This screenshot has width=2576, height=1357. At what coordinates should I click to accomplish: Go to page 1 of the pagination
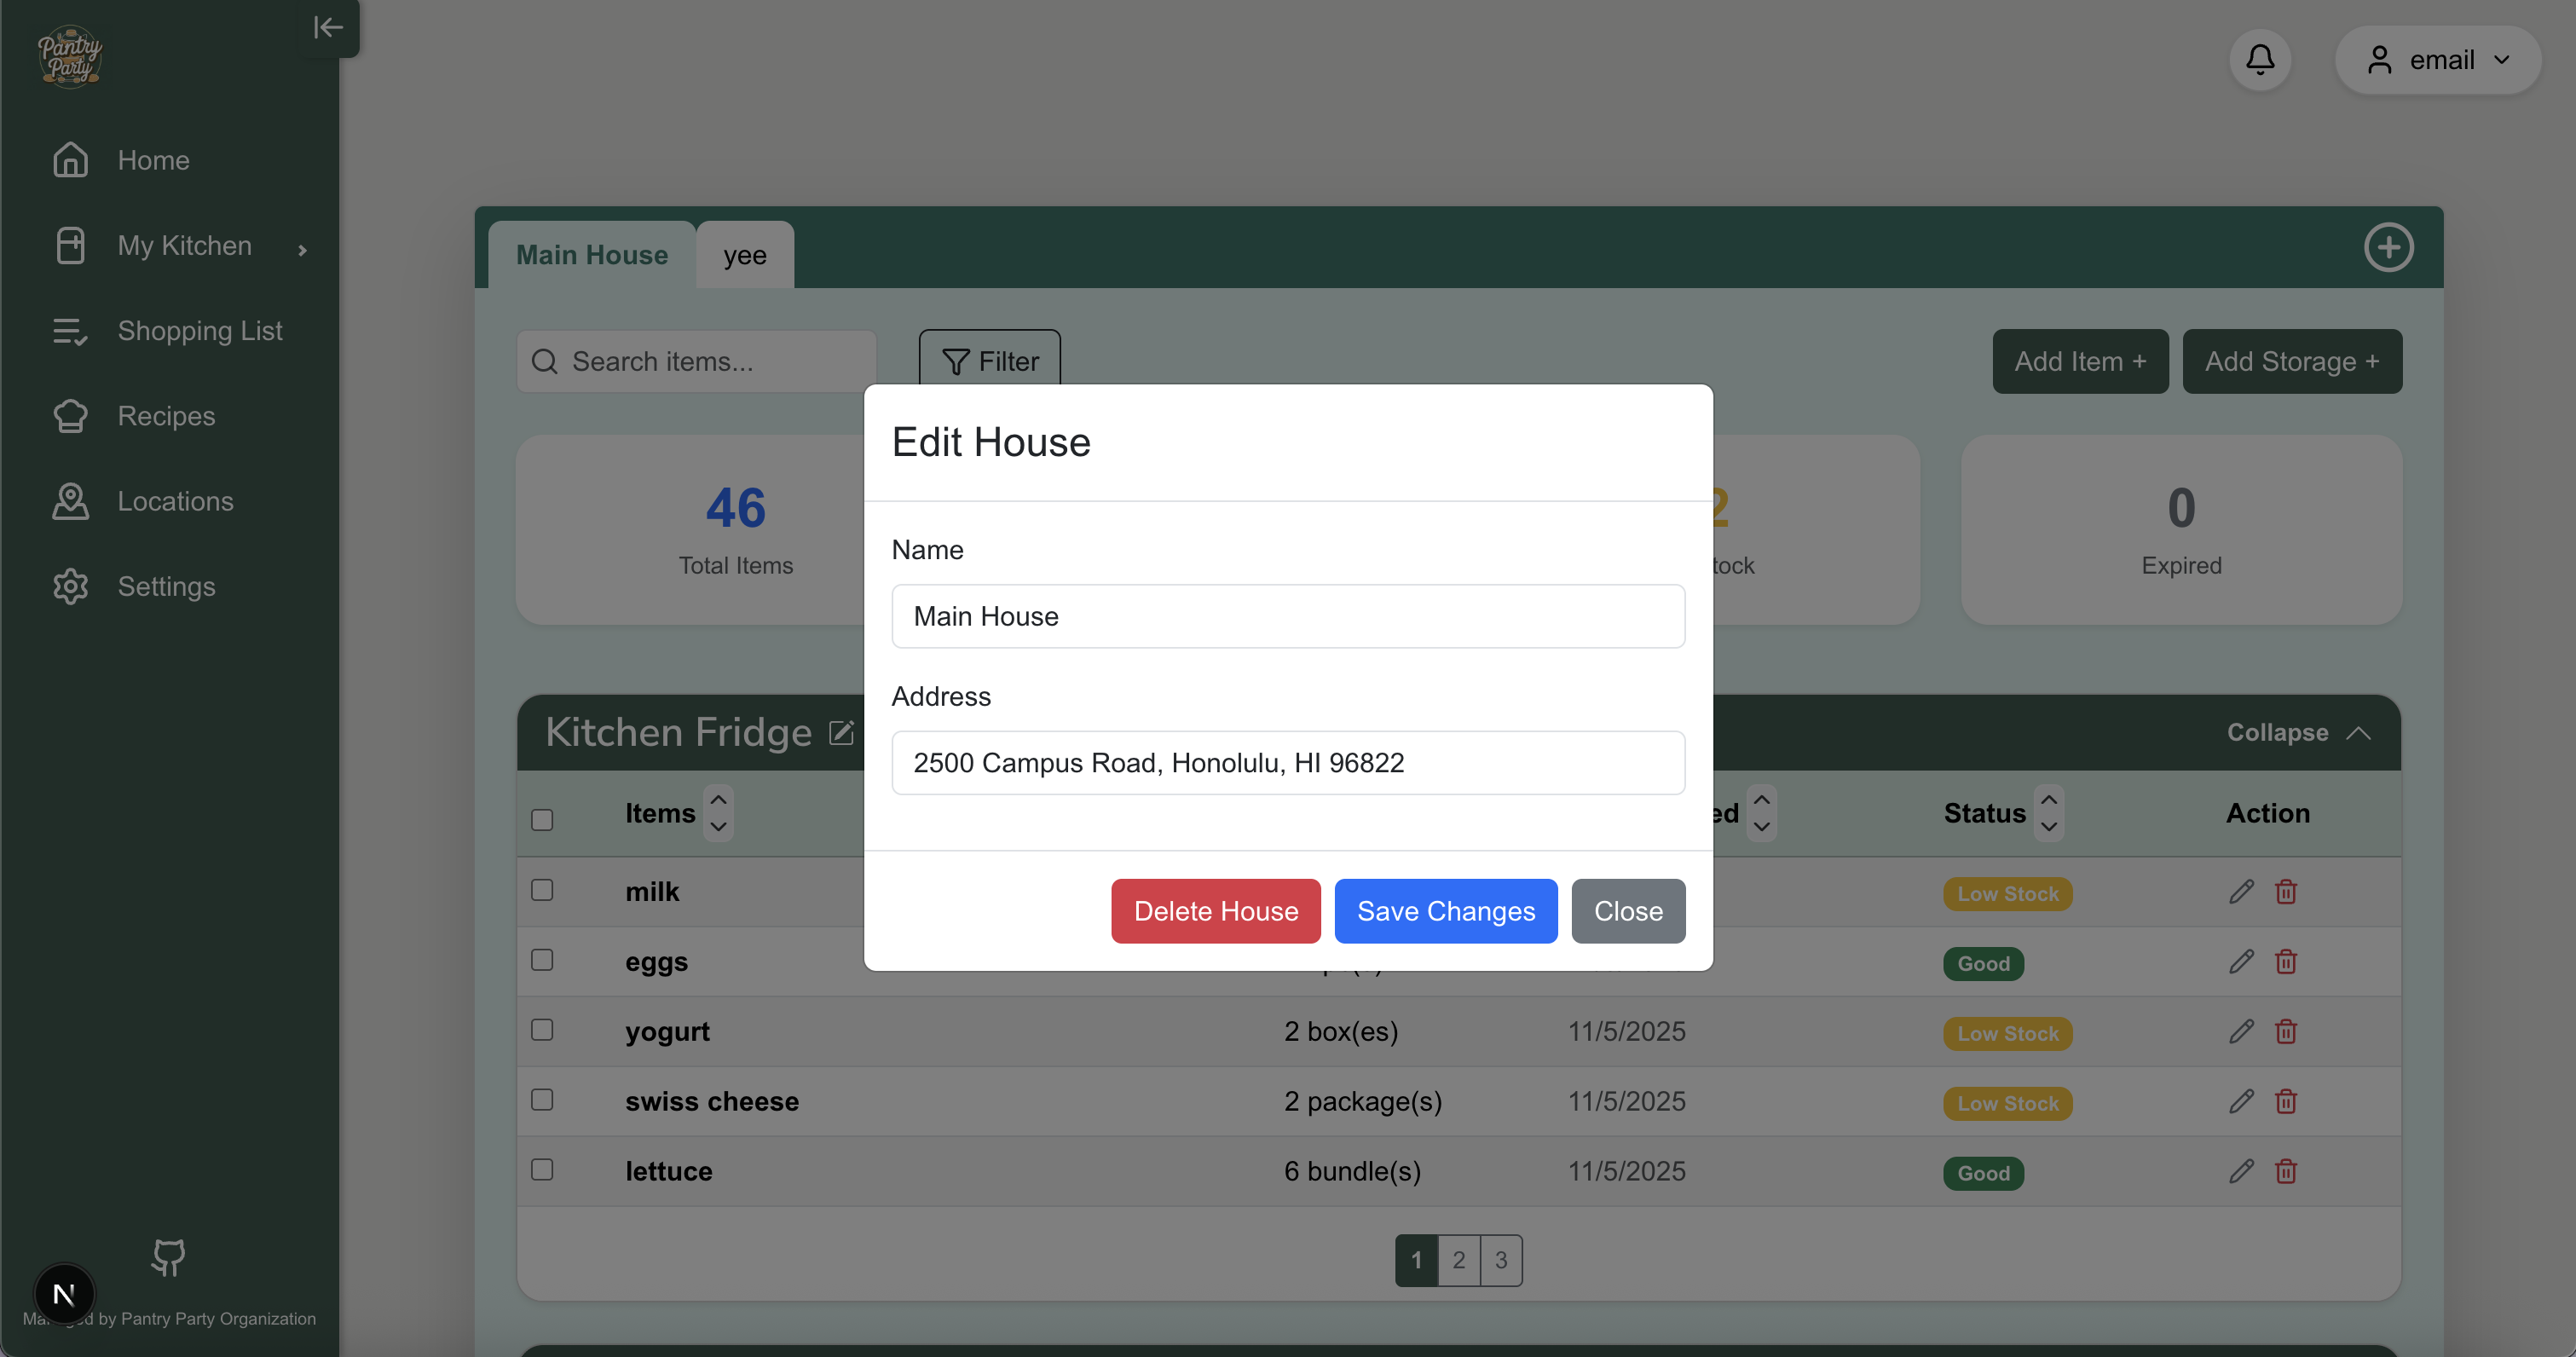click(1416, 1260)
